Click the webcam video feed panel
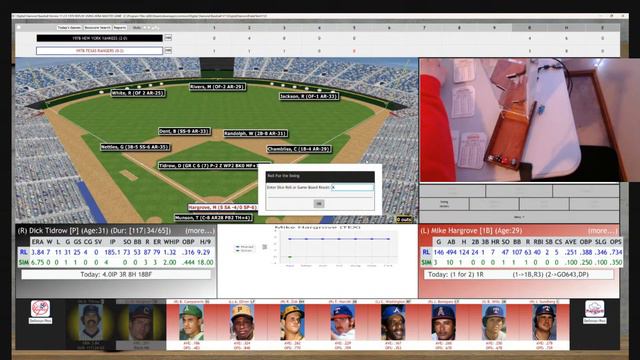Screen dimensions: 640x360 pos(529,120)
